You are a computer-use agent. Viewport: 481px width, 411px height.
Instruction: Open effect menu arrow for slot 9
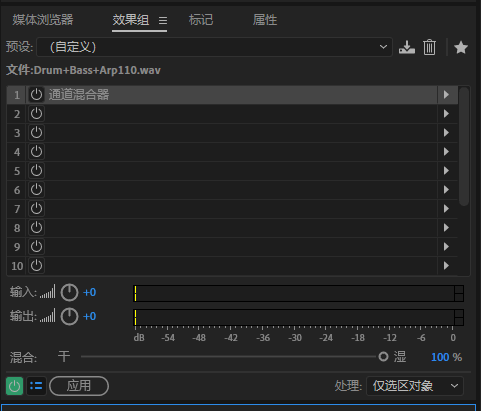[x=447, y=247]
